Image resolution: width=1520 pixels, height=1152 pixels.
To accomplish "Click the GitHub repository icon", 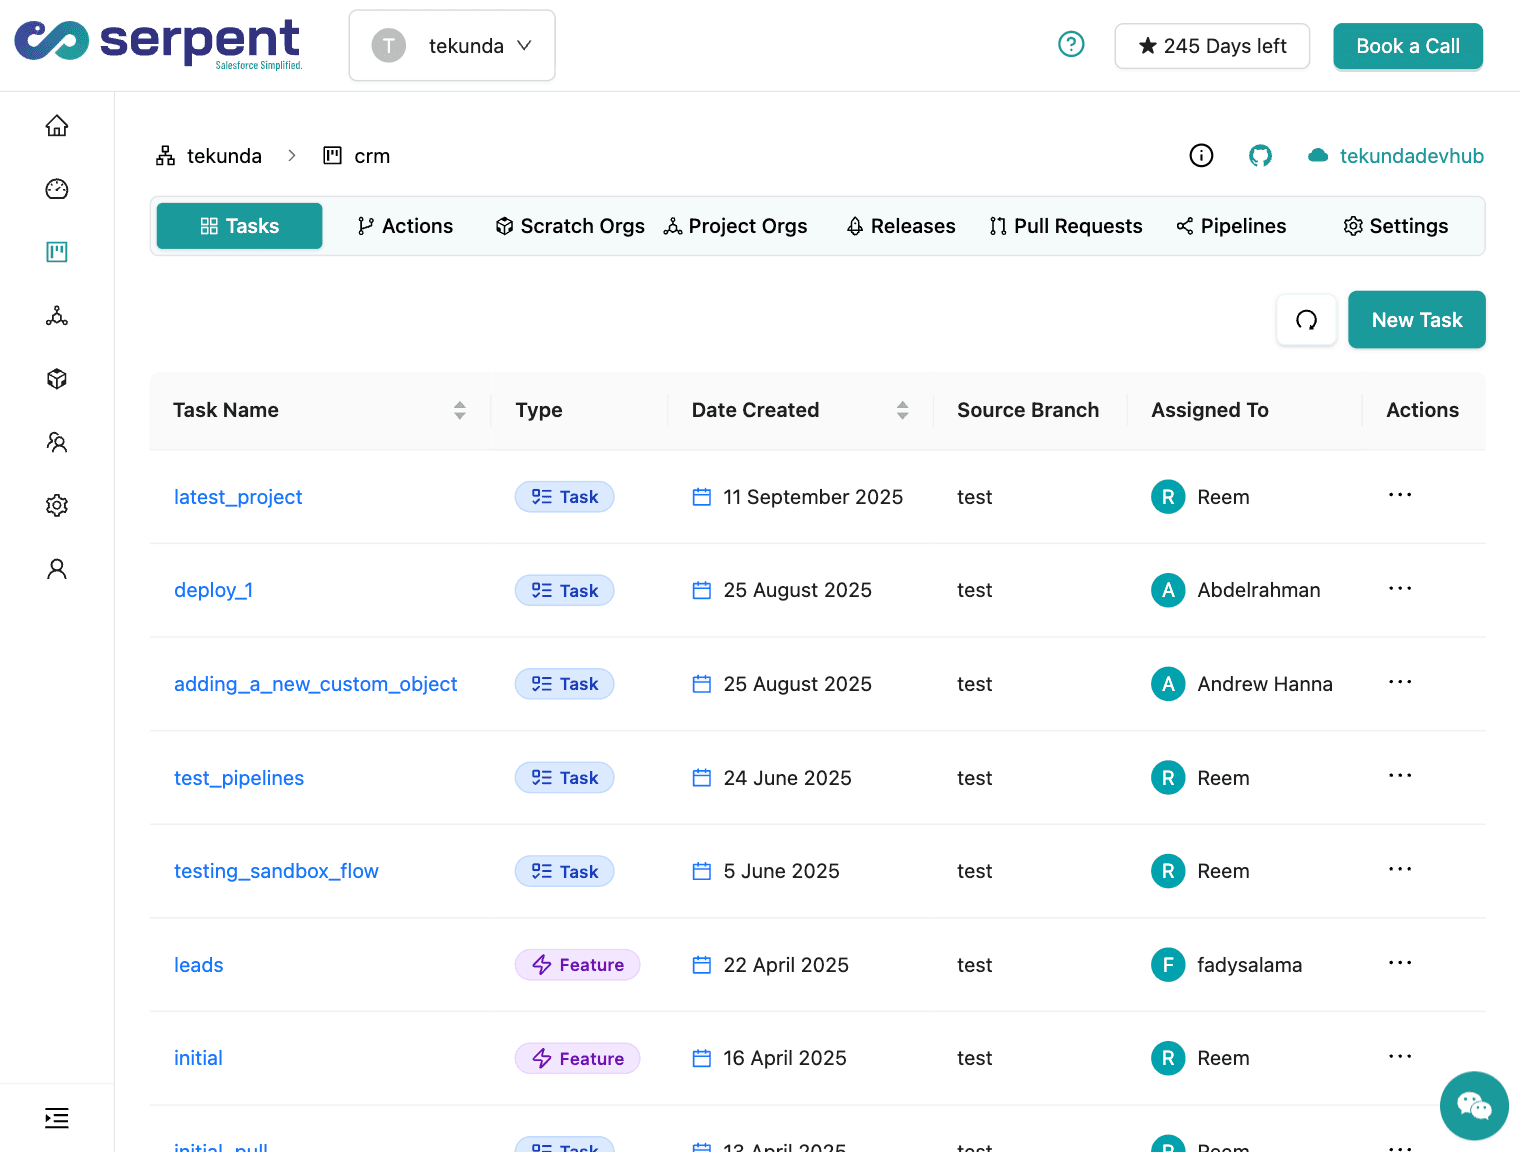I will 1260,156.
